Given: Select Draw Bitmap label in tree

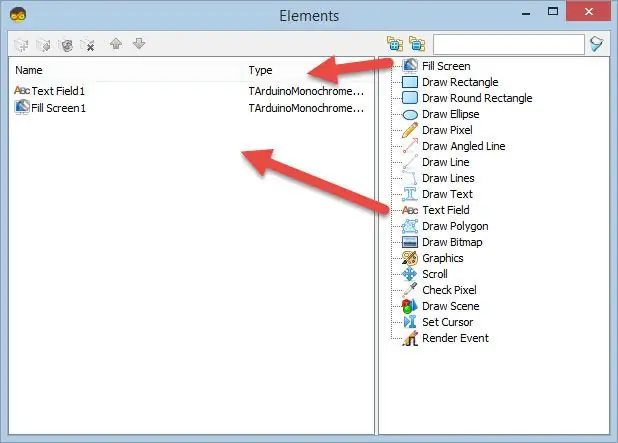Looking at the screenshot, I should [452, 242].
